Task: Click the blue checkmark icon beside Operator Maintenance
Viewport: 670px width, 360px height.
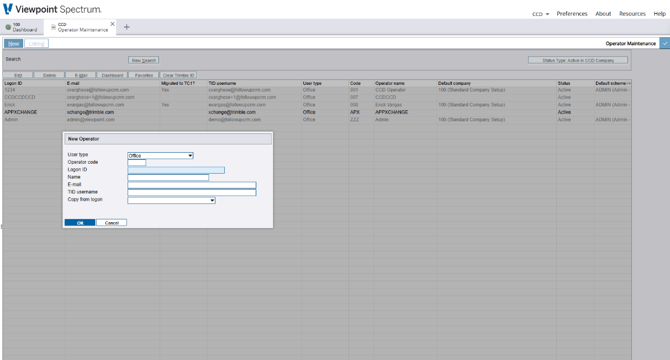Action: tap(665, 43)
